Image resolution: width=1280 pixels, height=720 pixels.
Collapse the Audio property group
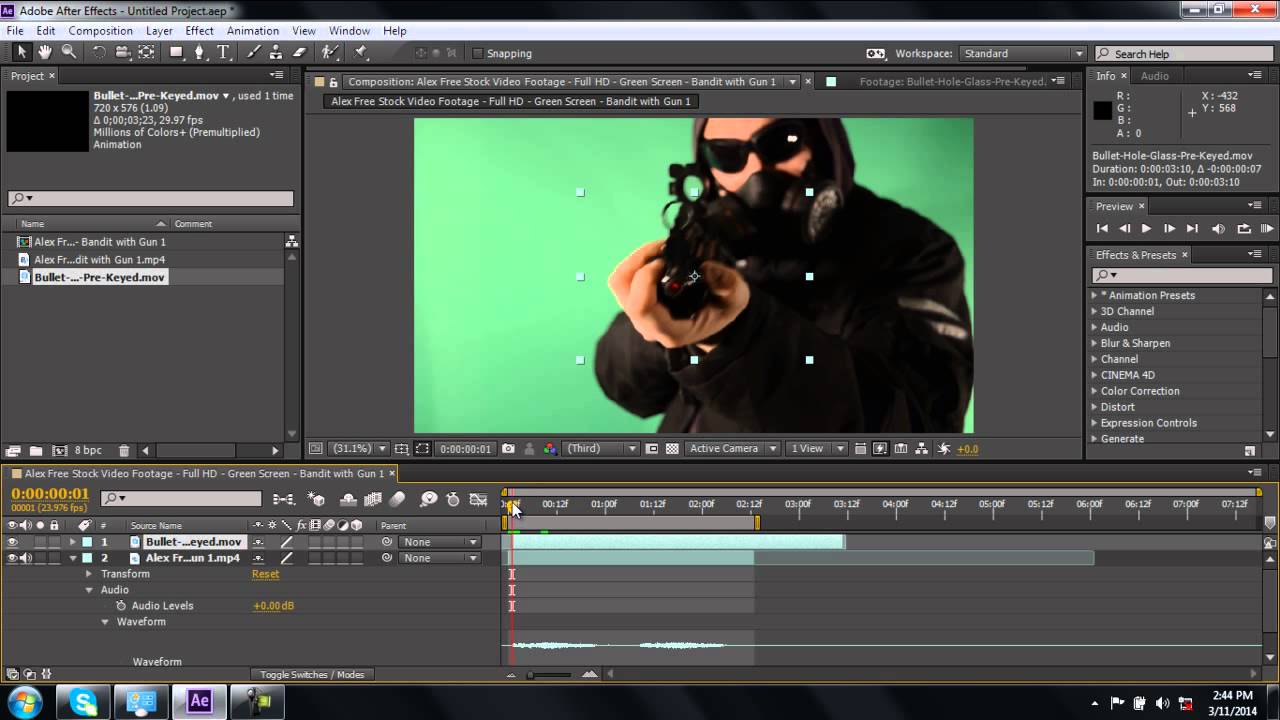click(x=89, y=590)
